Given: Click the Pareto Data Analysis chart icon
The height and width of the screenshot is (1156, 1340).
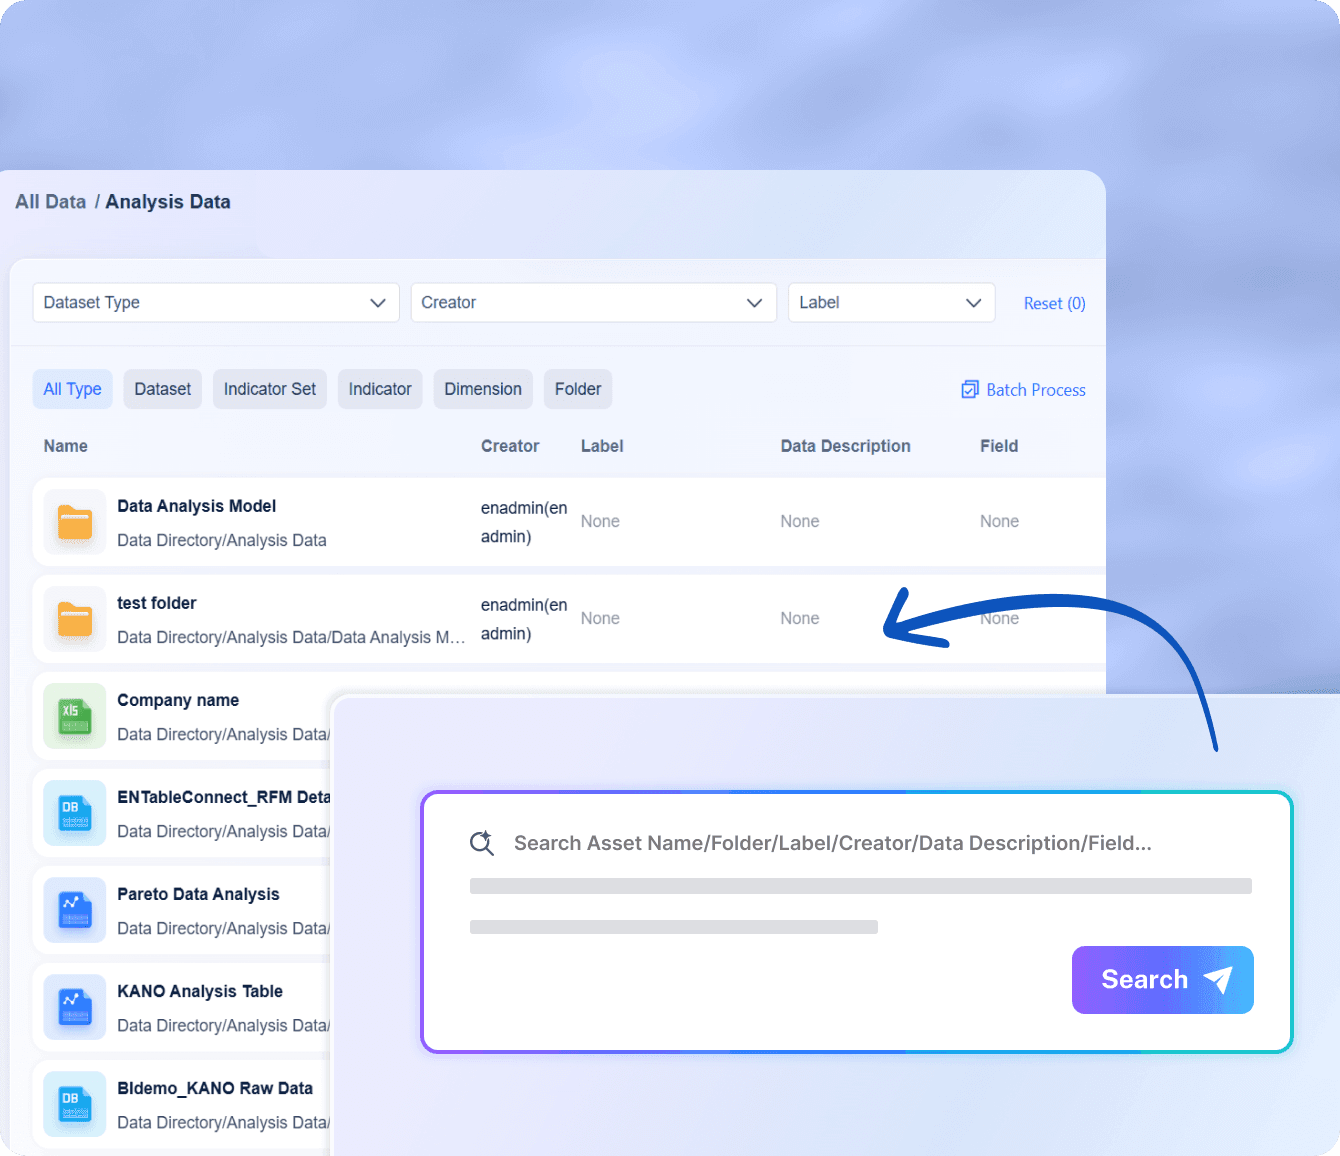Looking at the screenshot, I should tap(75, 910).
